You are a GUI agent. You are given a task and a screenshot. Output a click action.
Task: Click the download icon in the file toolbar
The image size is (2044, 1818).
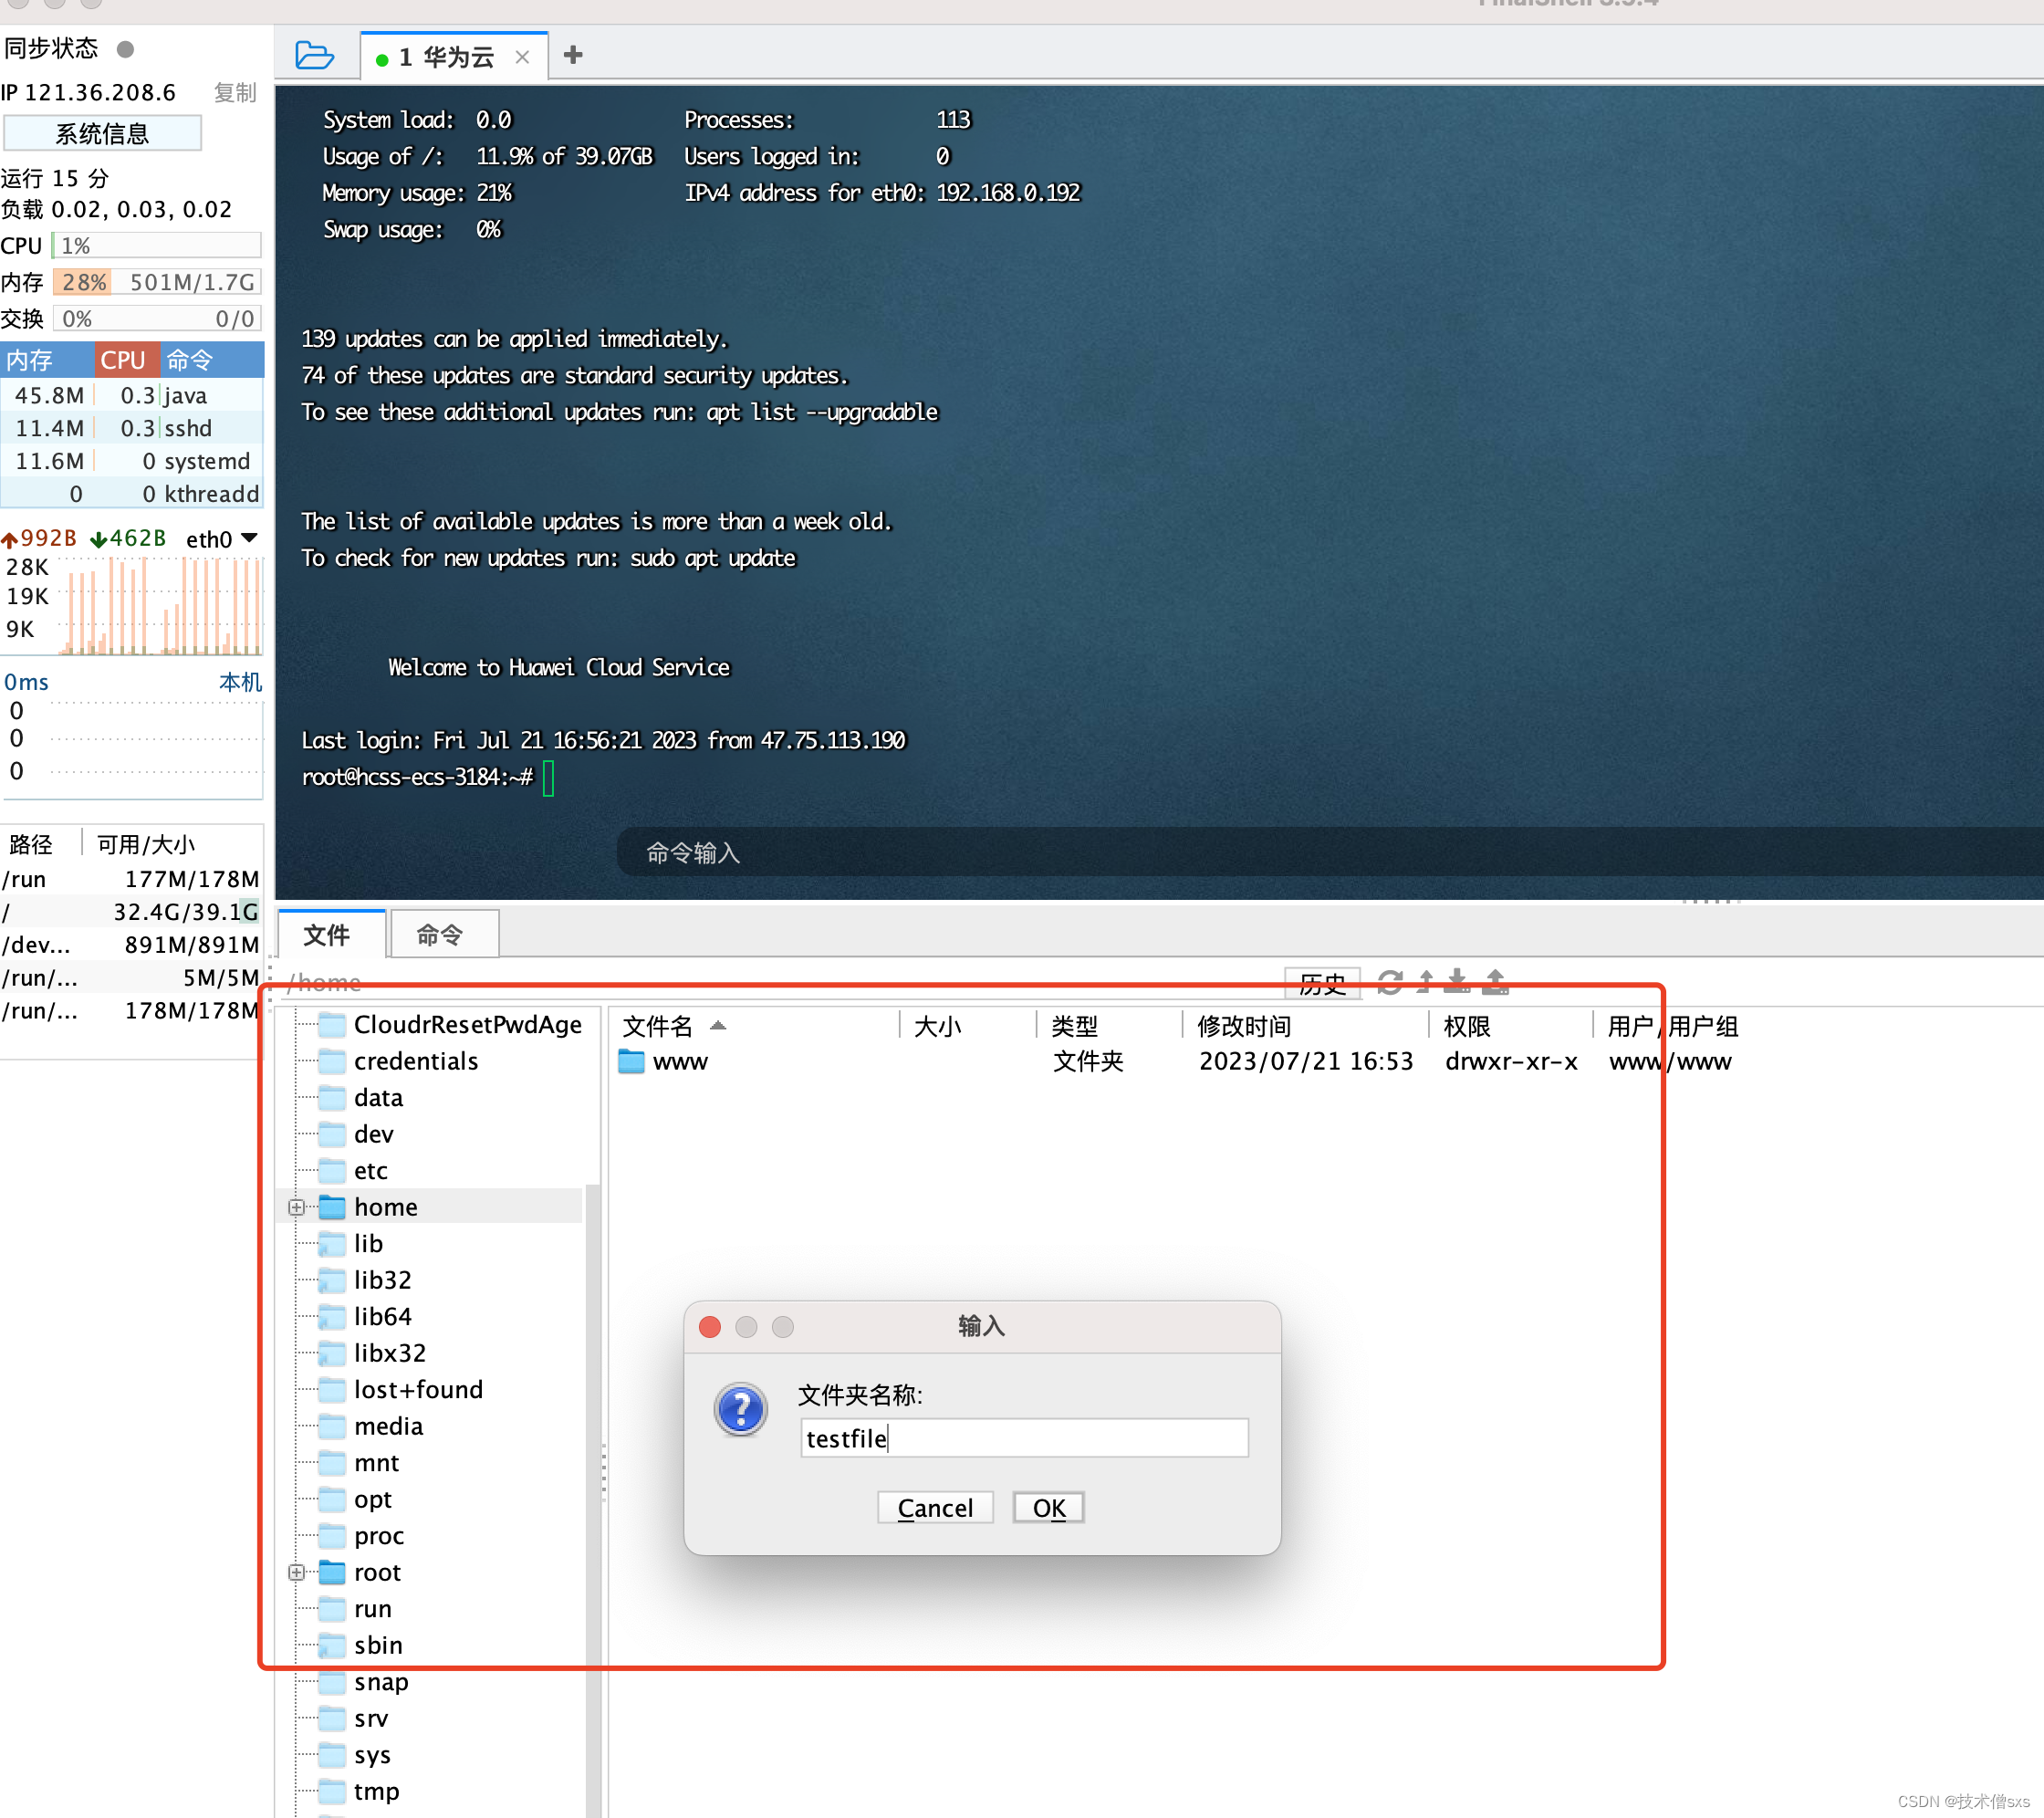pyautogui.click(x=1457, y=982)
